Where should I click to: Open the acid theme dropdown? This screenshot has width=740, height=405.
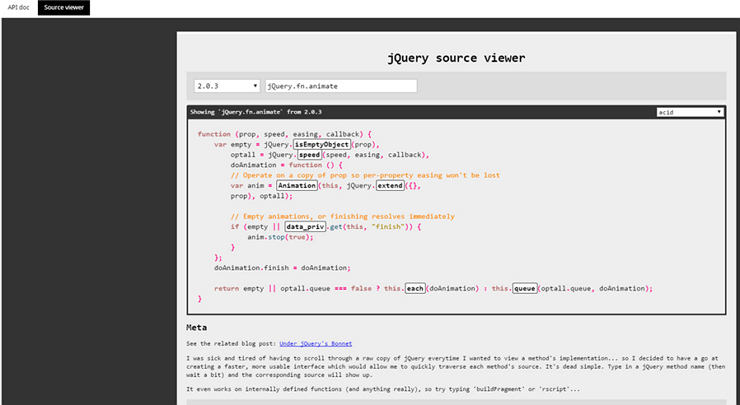(x=690, y=112)
